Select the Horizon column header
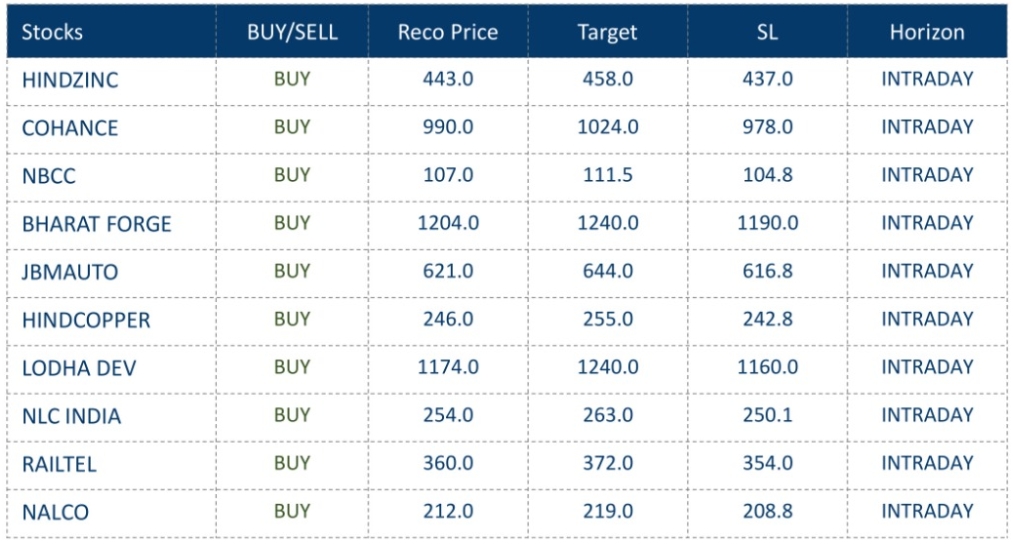This screenshot has width=1013, height=546. pyautogui.click(x=927, y=32)
